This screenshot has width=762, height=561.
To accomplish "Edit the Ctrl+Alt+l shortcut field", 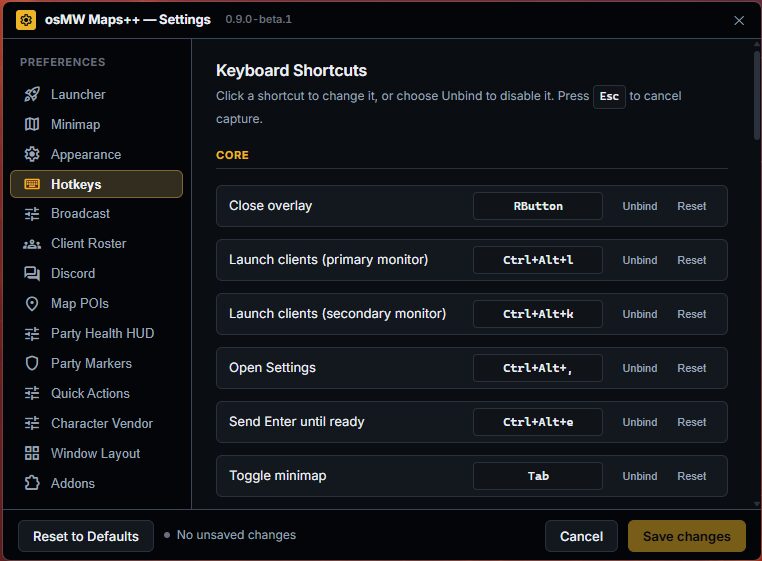I will pos(538,260).
